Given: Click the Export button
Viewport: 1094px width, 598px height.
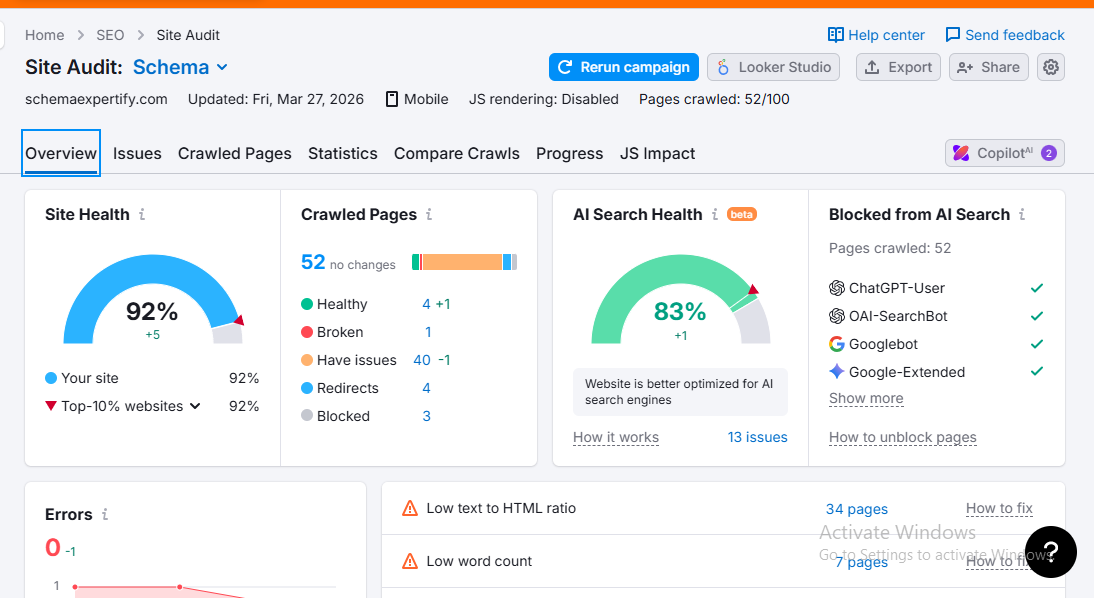Looking at the screenshot, I should click(899, 67).
